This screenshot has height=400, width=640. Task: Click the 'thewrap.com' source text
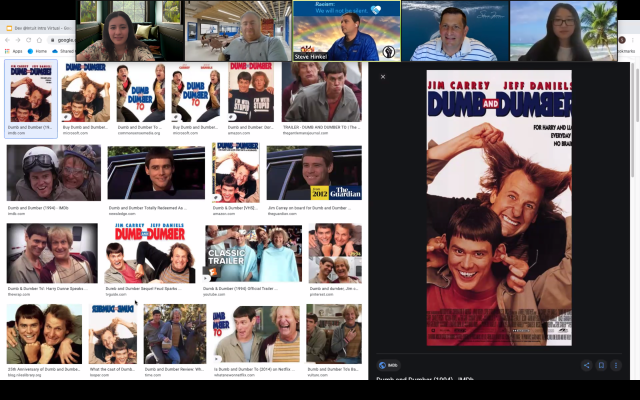[19, 294]
